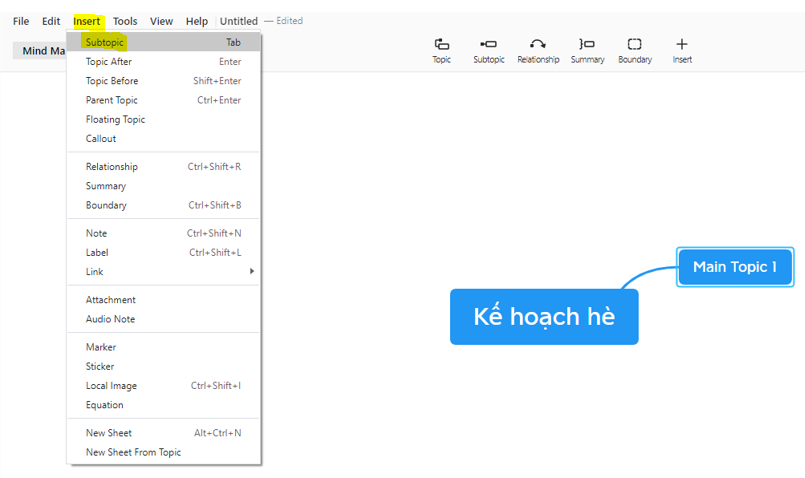Insert a Callout from the menu
Screen dimensions: 805x478
(101, 139)
